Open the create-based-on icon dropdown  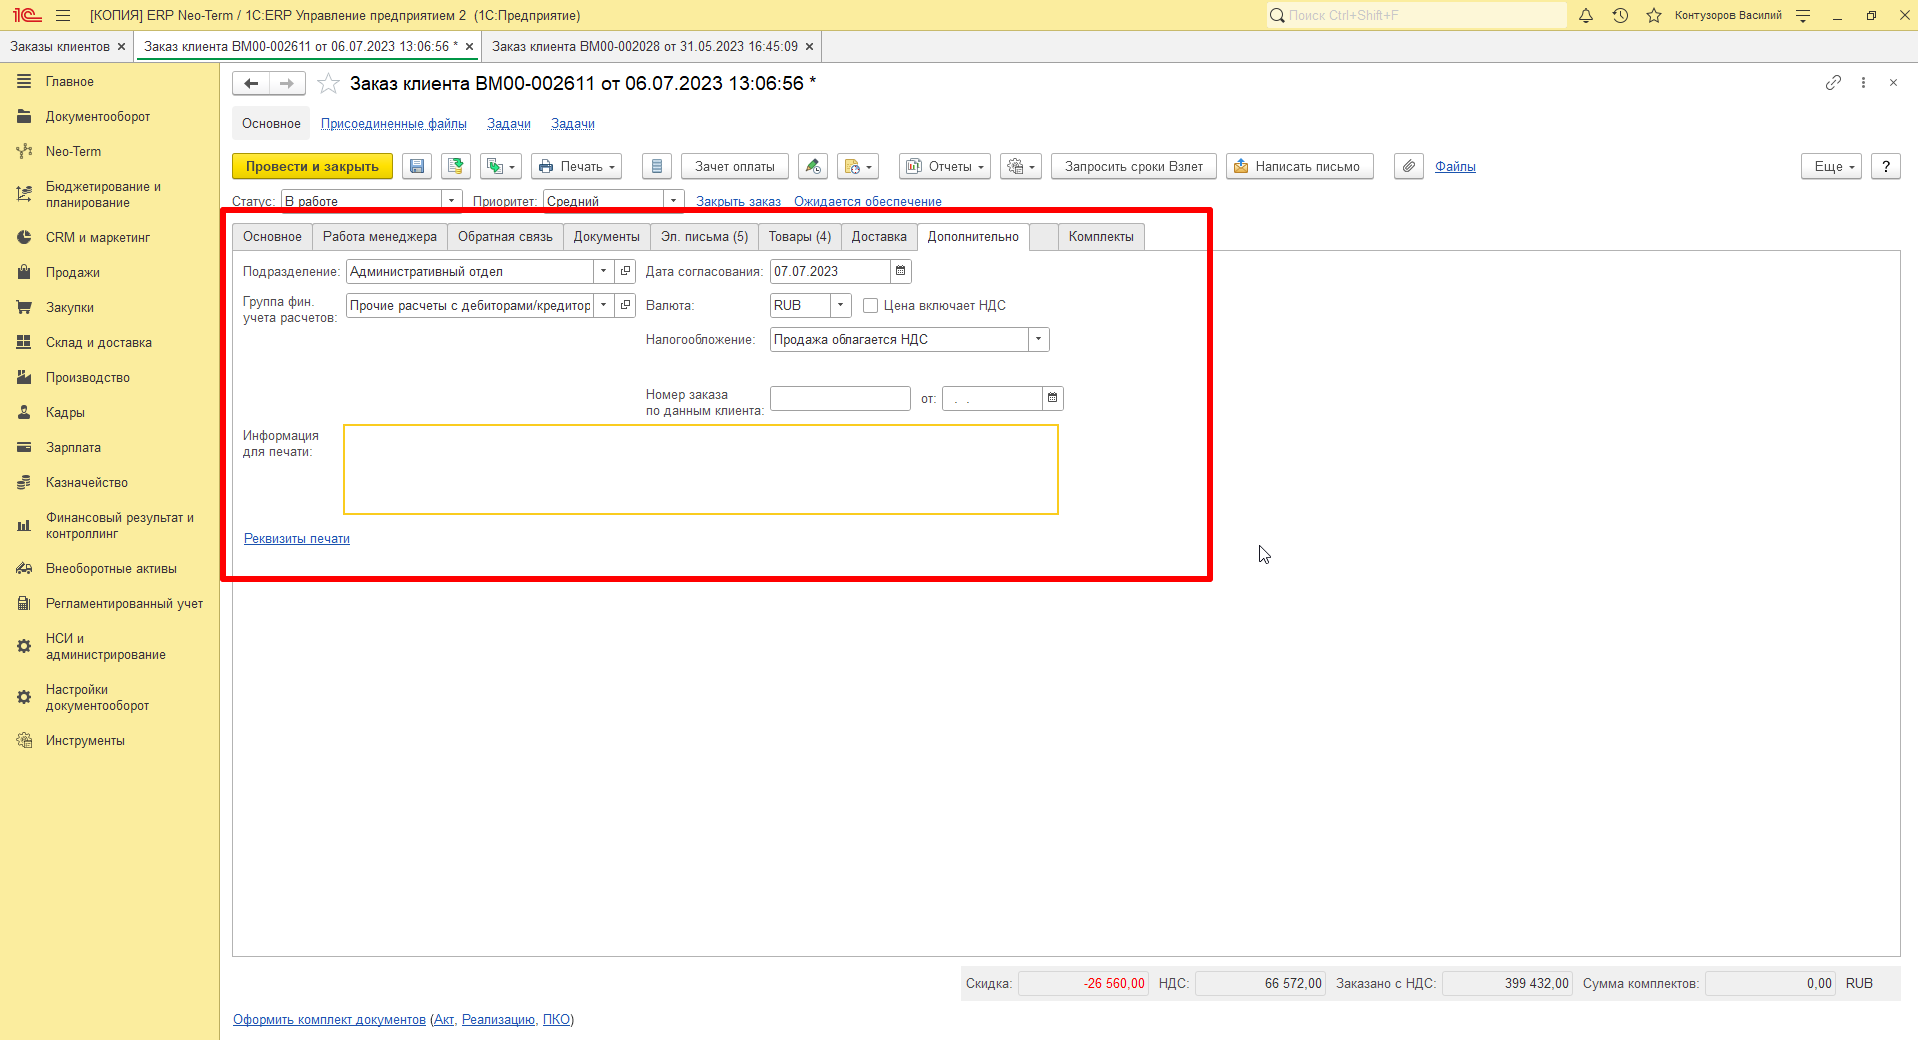point(501,167)
